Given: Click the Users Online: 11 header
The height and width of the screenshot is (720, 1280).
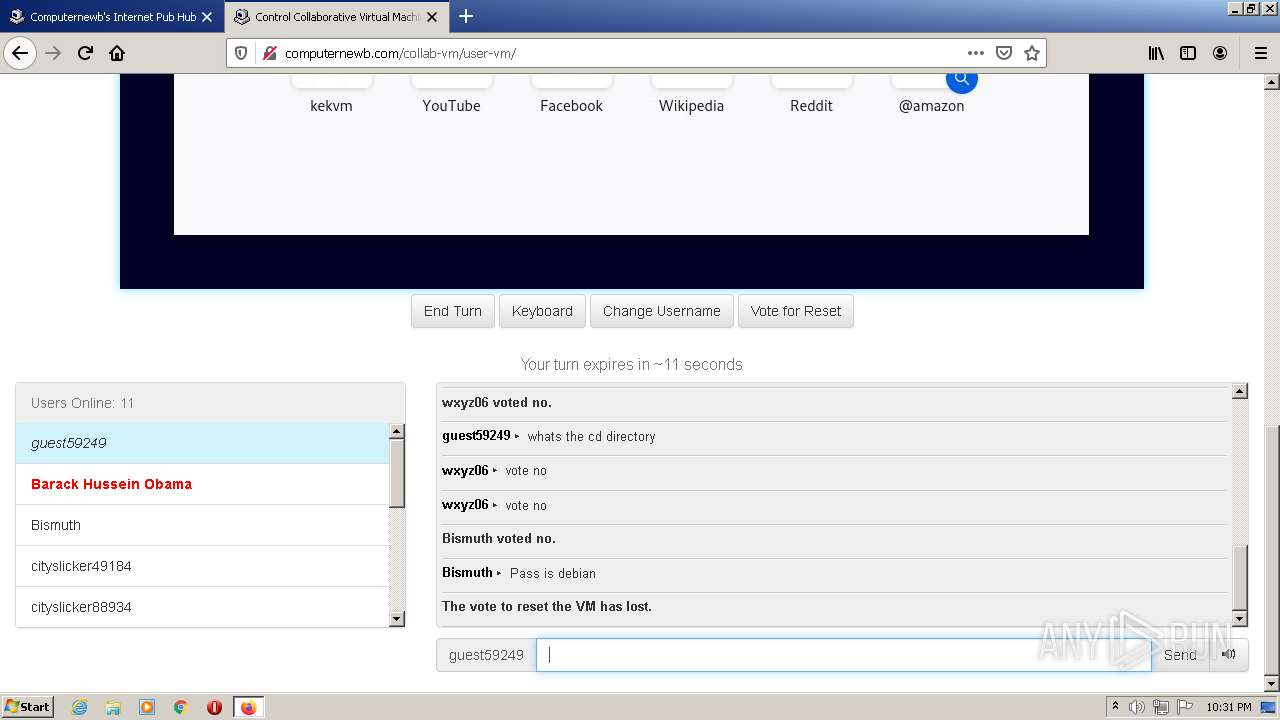Looking at the screenshot, I should (x=210, y=403).
